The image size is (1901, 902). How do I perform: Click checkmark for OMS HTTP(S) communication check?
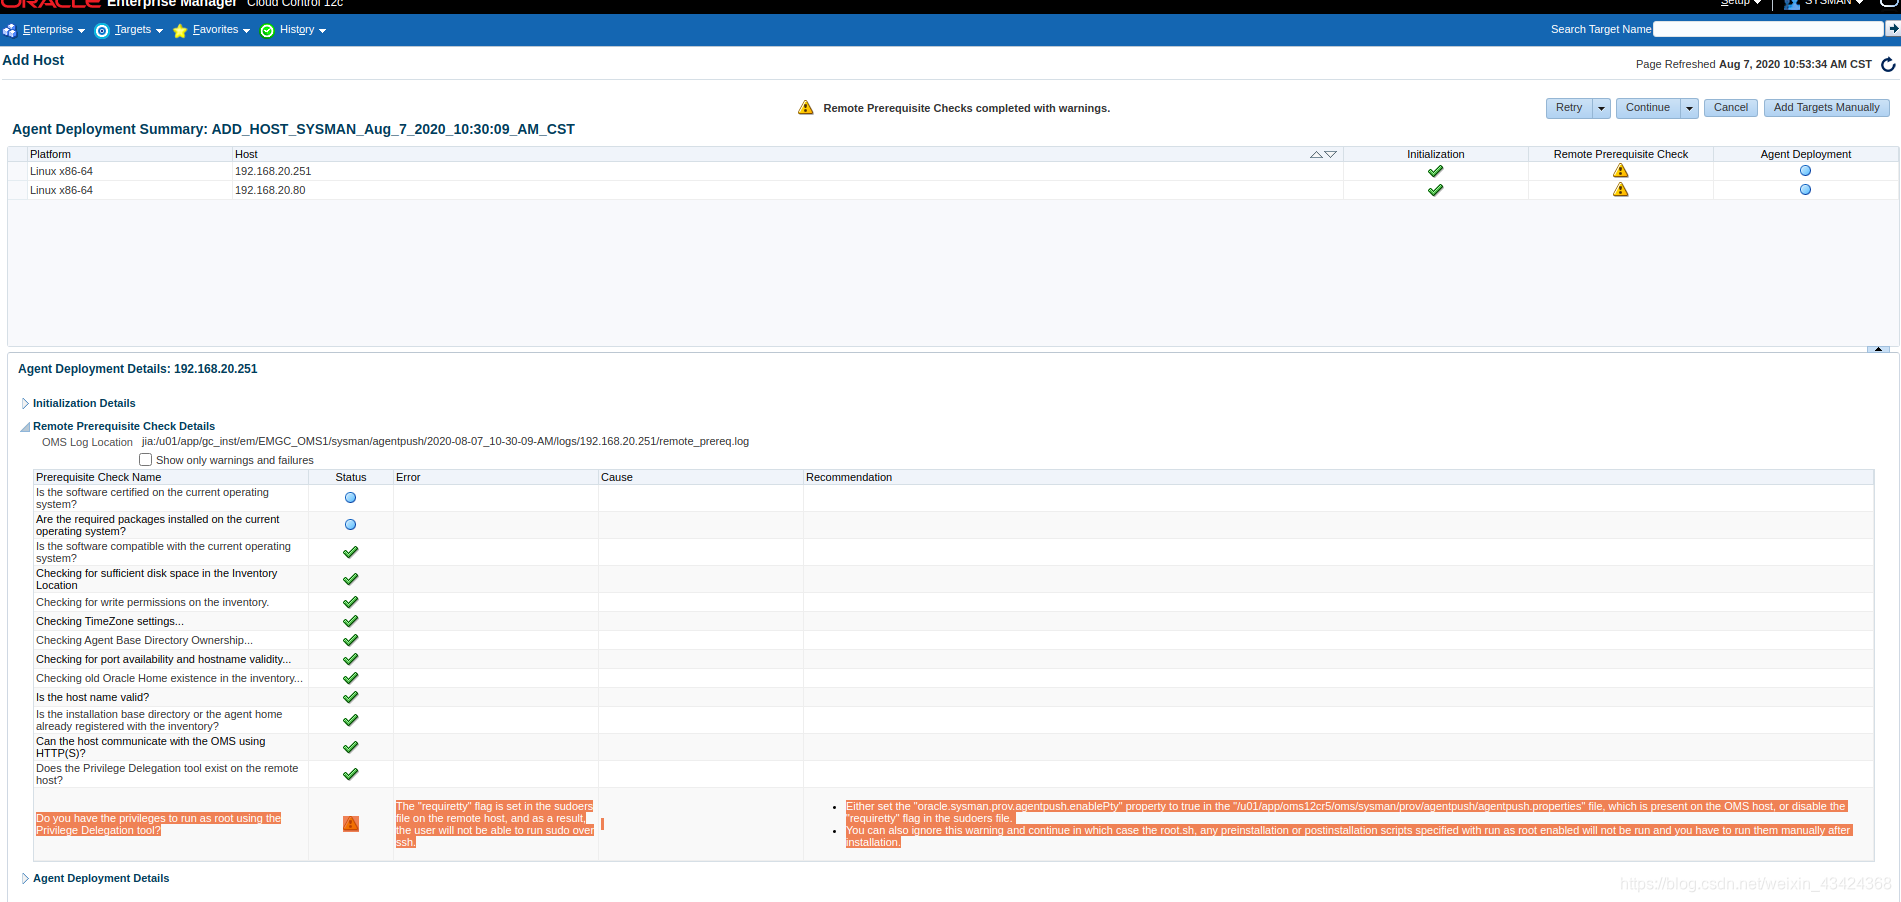pos(350,747)
